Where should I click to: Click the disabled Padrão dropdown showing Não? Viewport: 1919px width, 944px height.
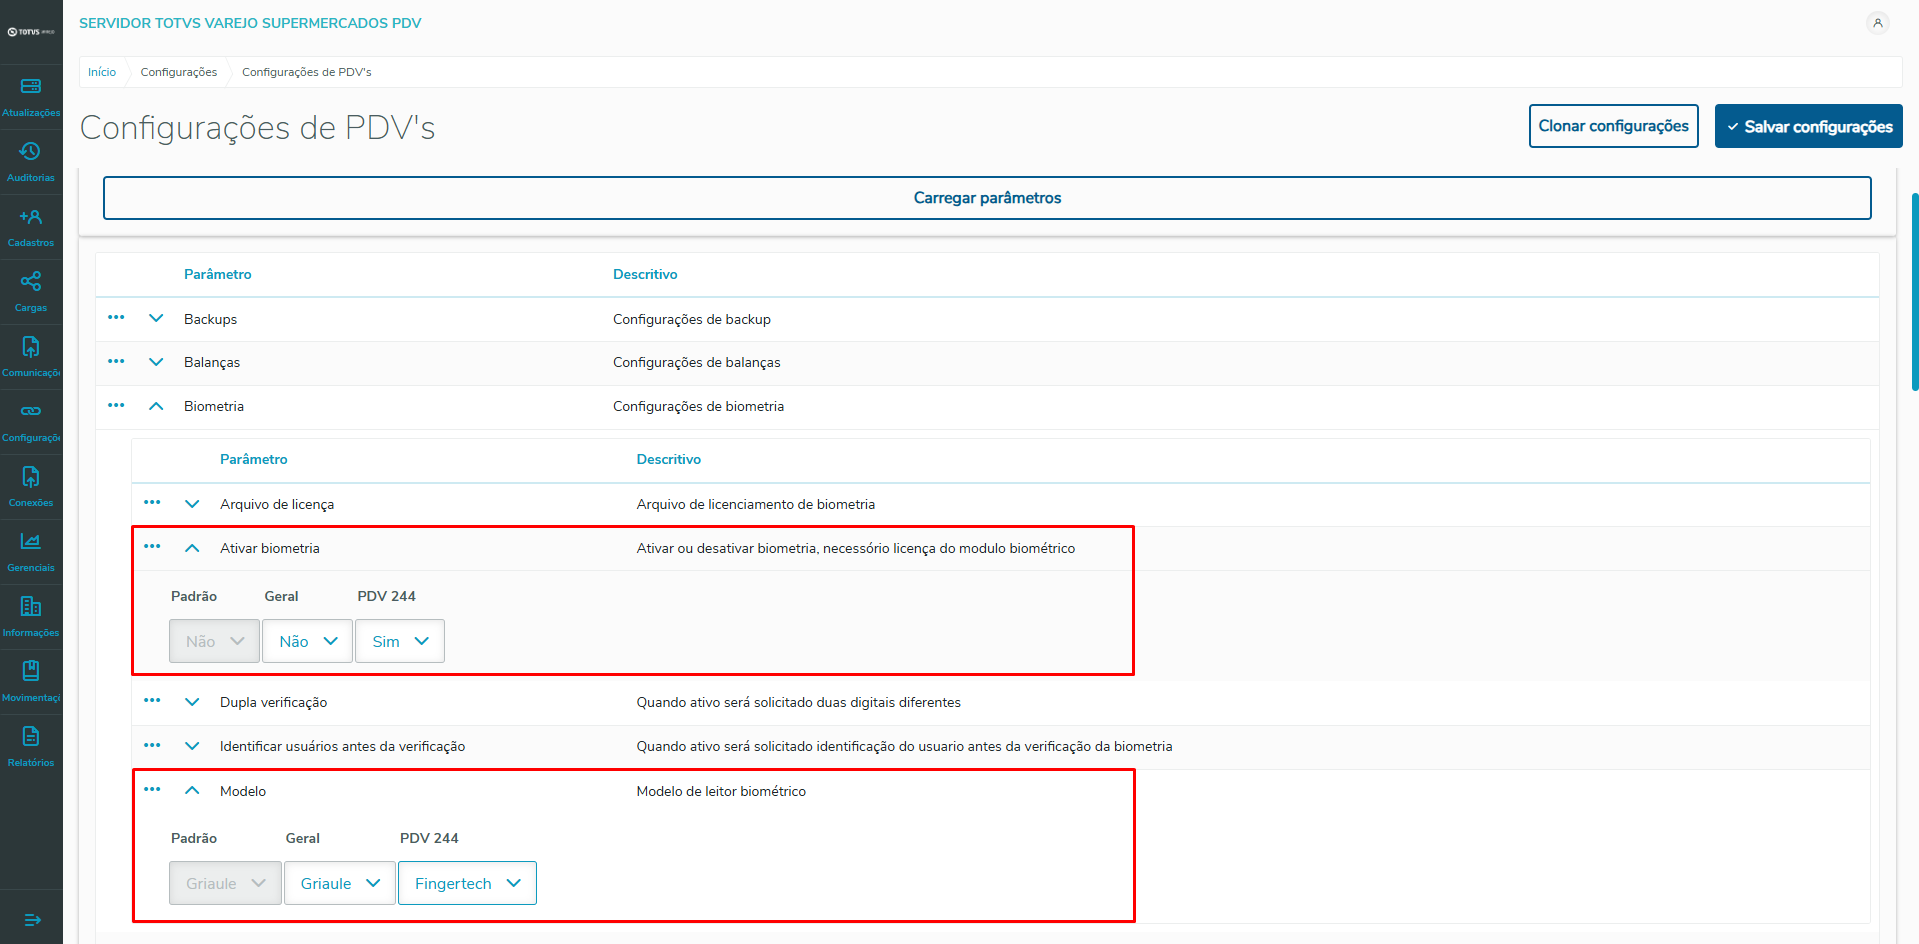214,641
